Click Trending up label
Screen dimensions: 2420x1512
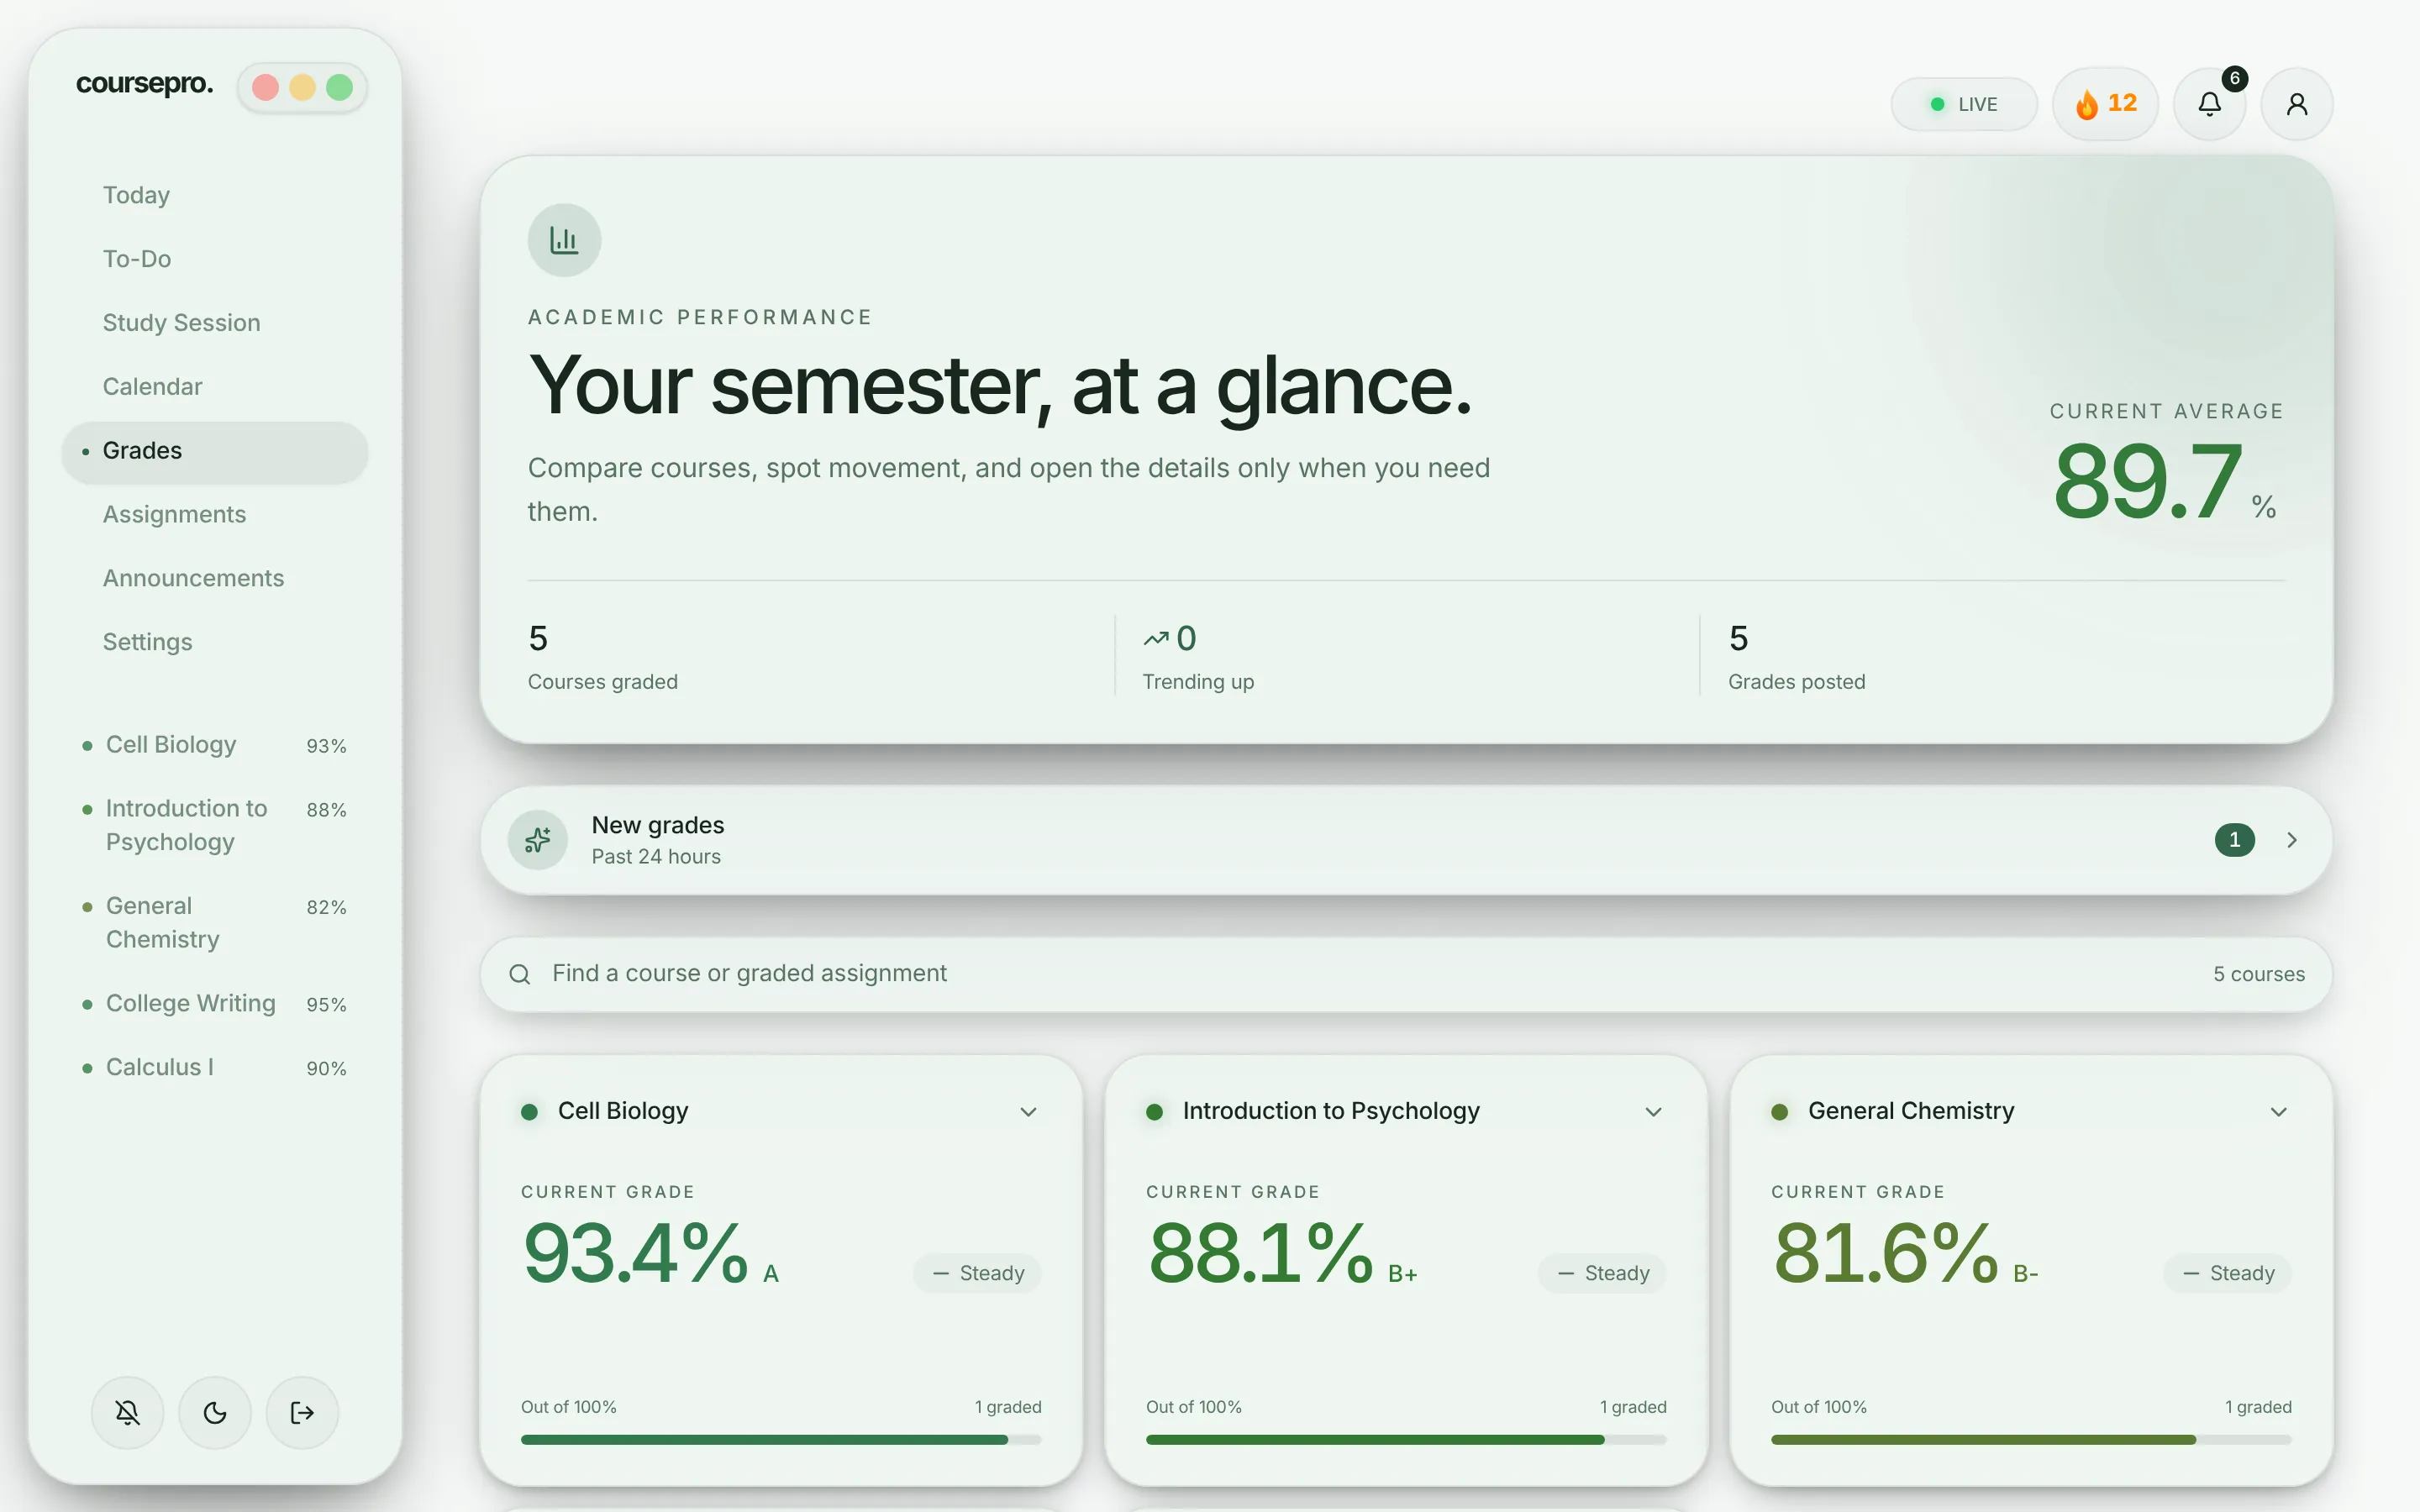[1198, 682]
